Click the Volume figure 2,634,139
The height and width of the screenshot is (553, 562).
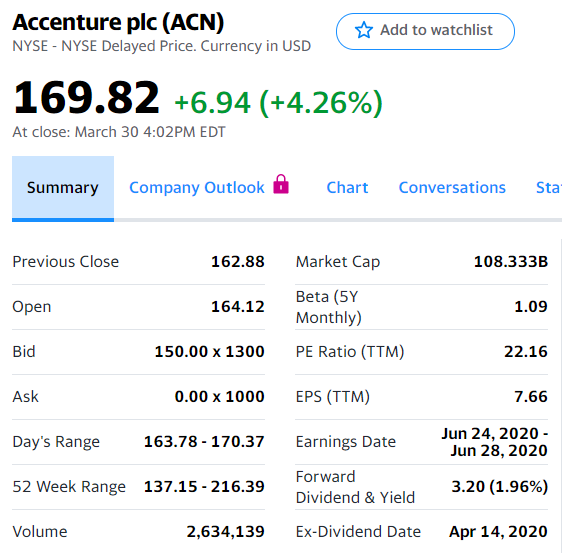[x=225, y=531]
